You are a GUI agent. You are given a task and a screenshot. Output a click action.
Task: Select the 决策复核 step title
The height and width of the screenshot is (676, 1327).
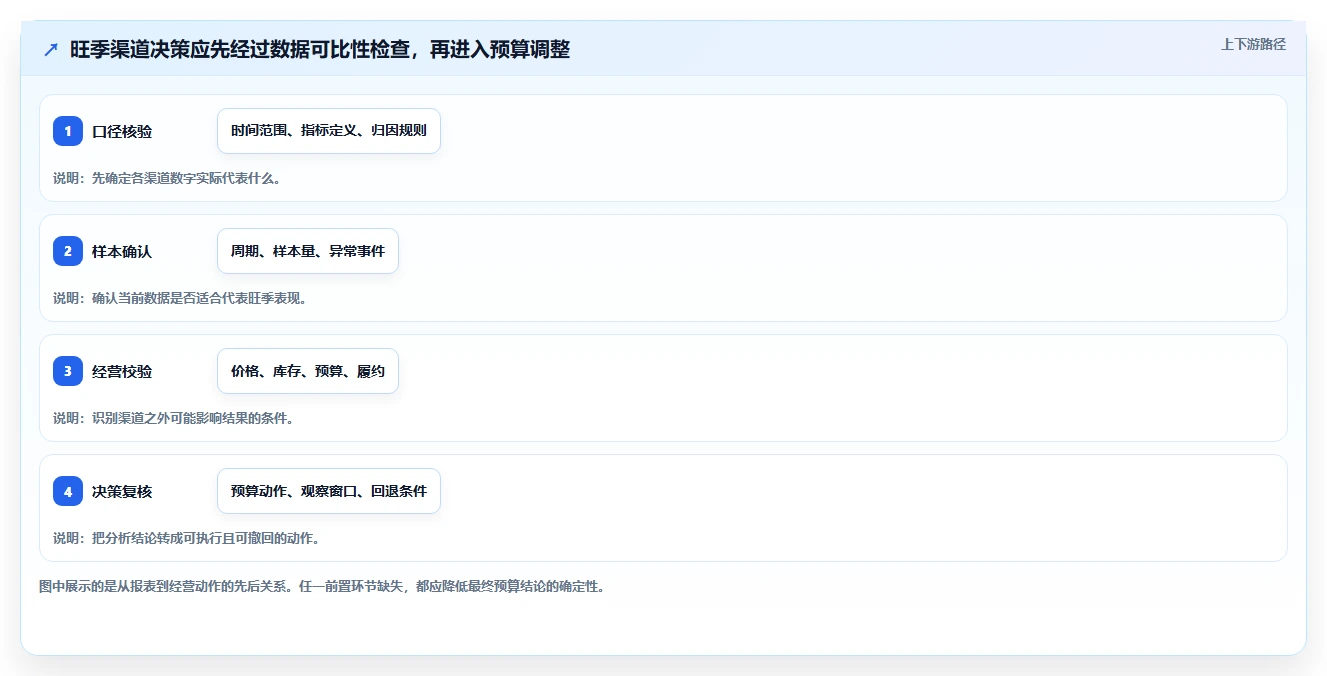pyautogui.click(x=122, y=491)
